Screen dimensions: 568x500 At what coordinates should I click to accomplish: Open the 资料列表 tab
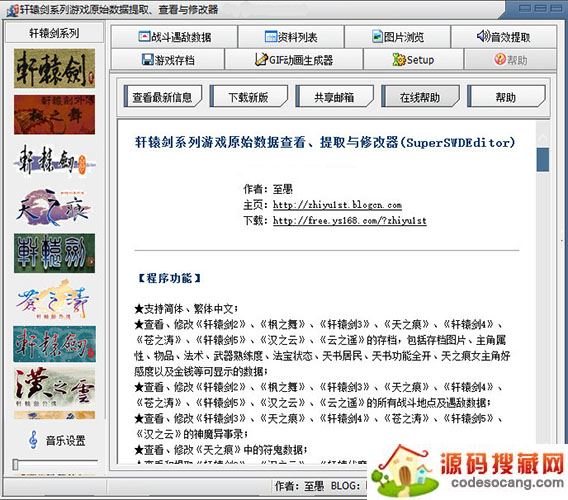[291, 37]
